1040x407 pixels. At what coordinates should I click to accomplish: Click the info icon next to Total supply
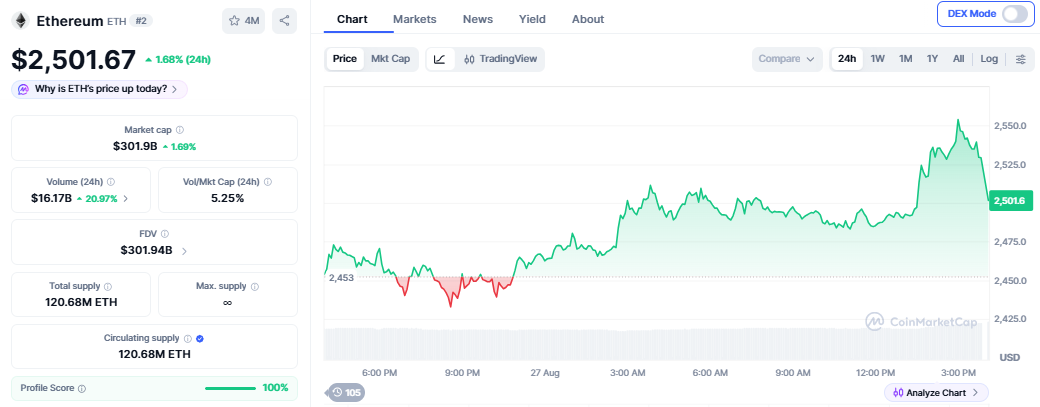point(108,286)
